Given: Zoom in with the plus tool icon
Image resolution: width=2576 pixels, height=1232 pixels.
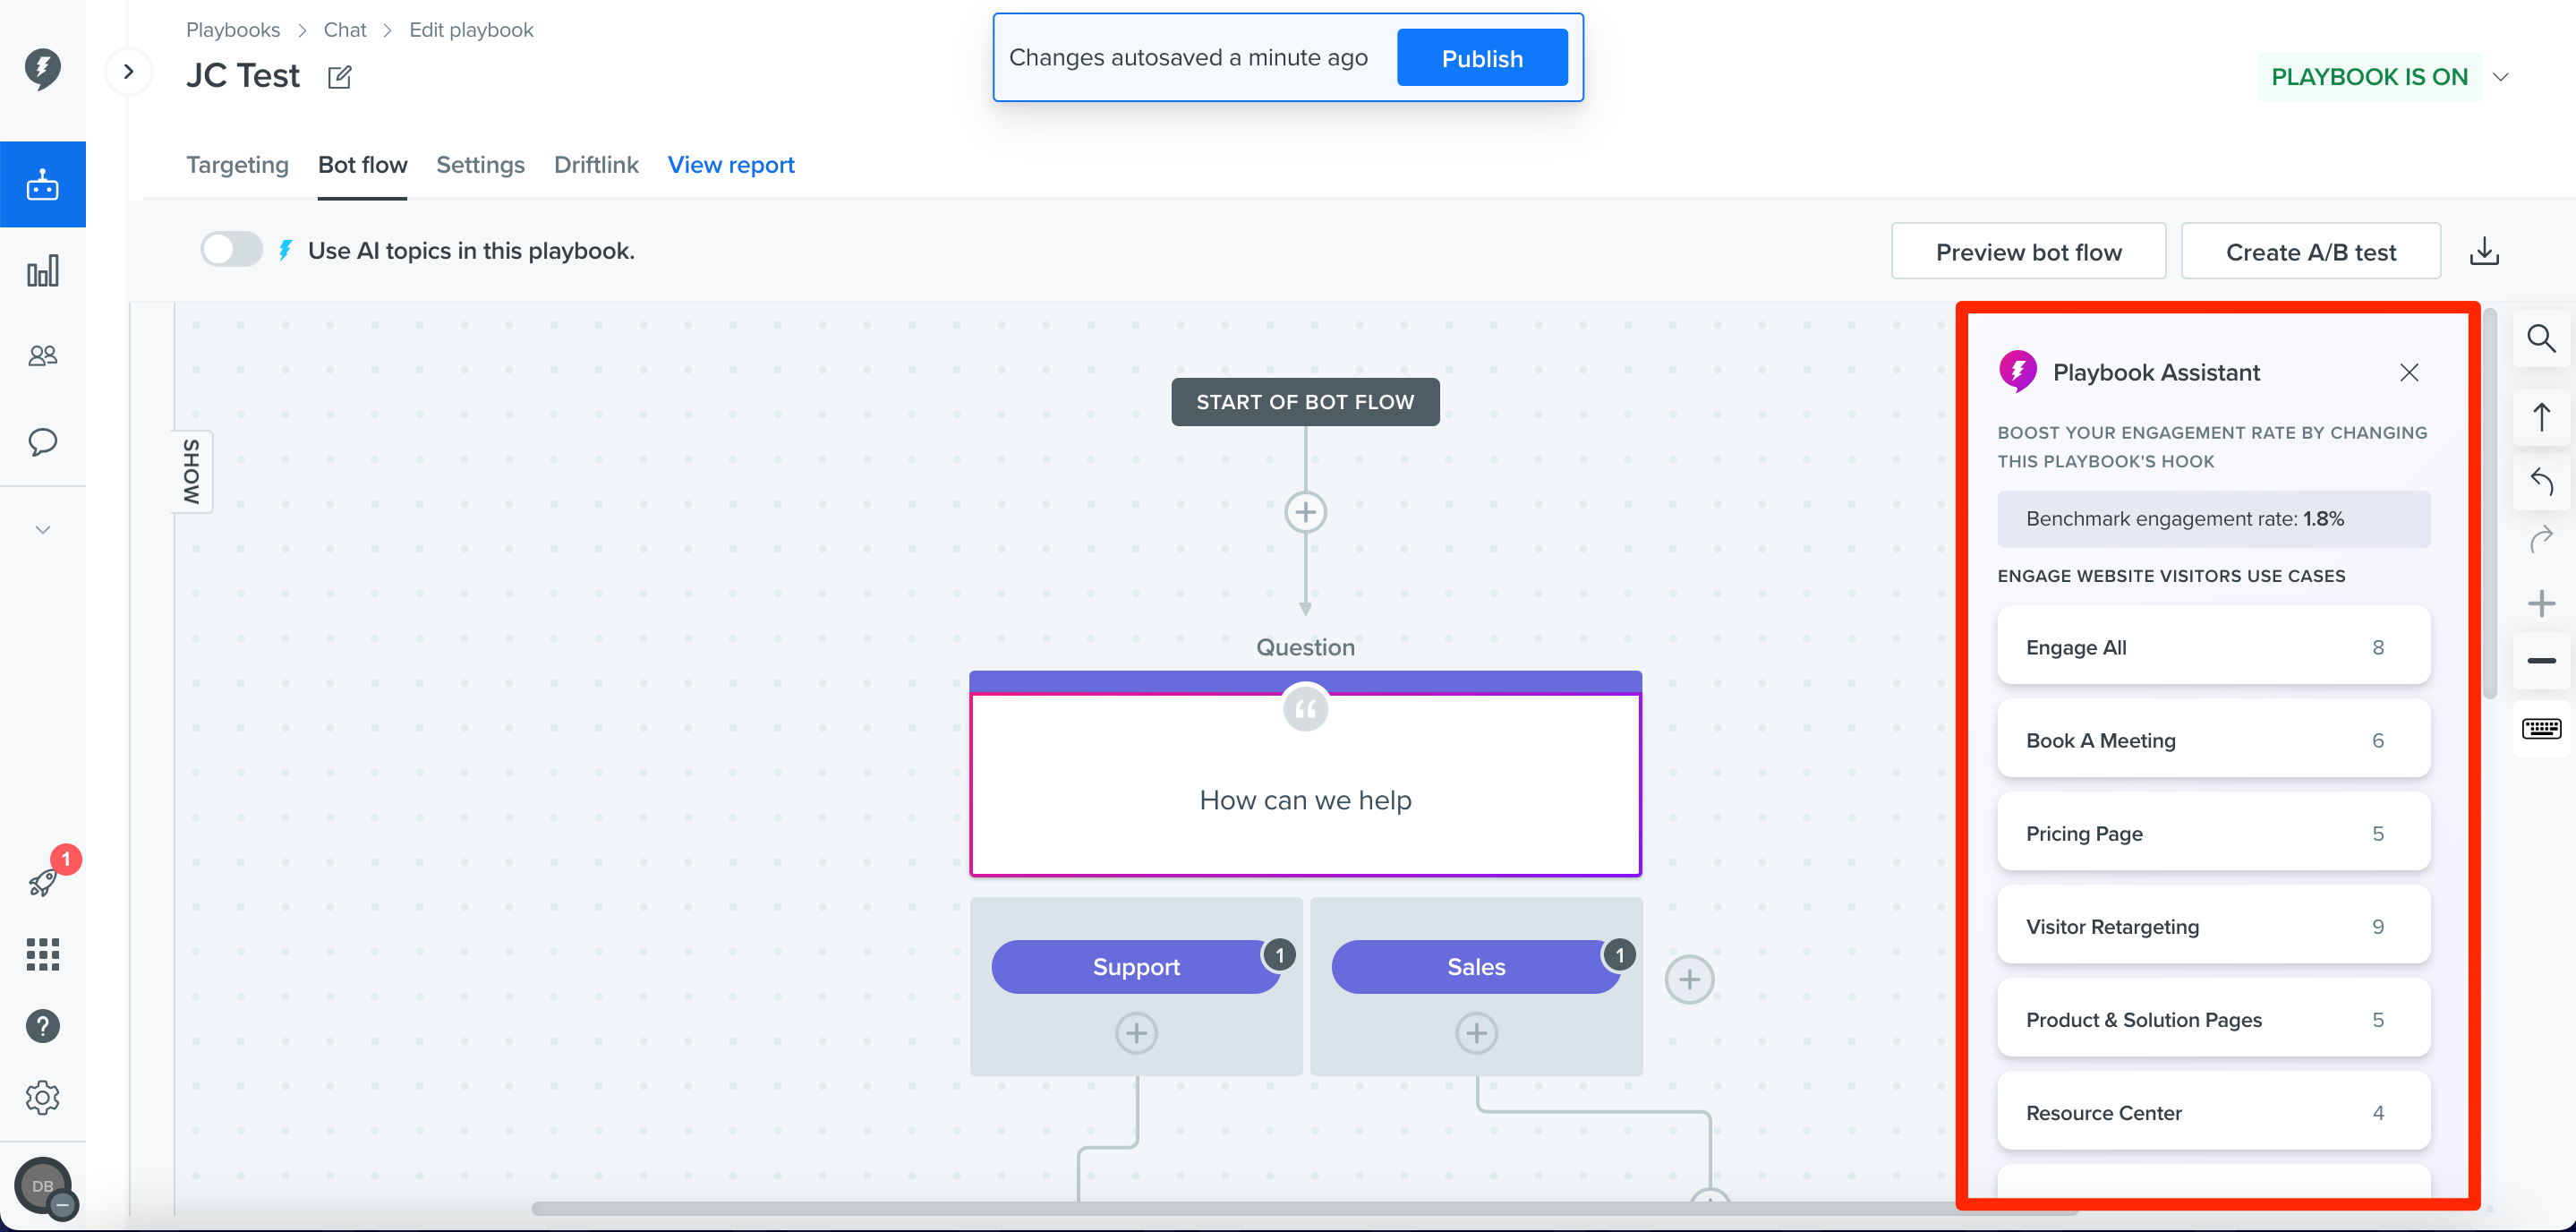Looking at the screenshot, I should [x=2541, y=604].
